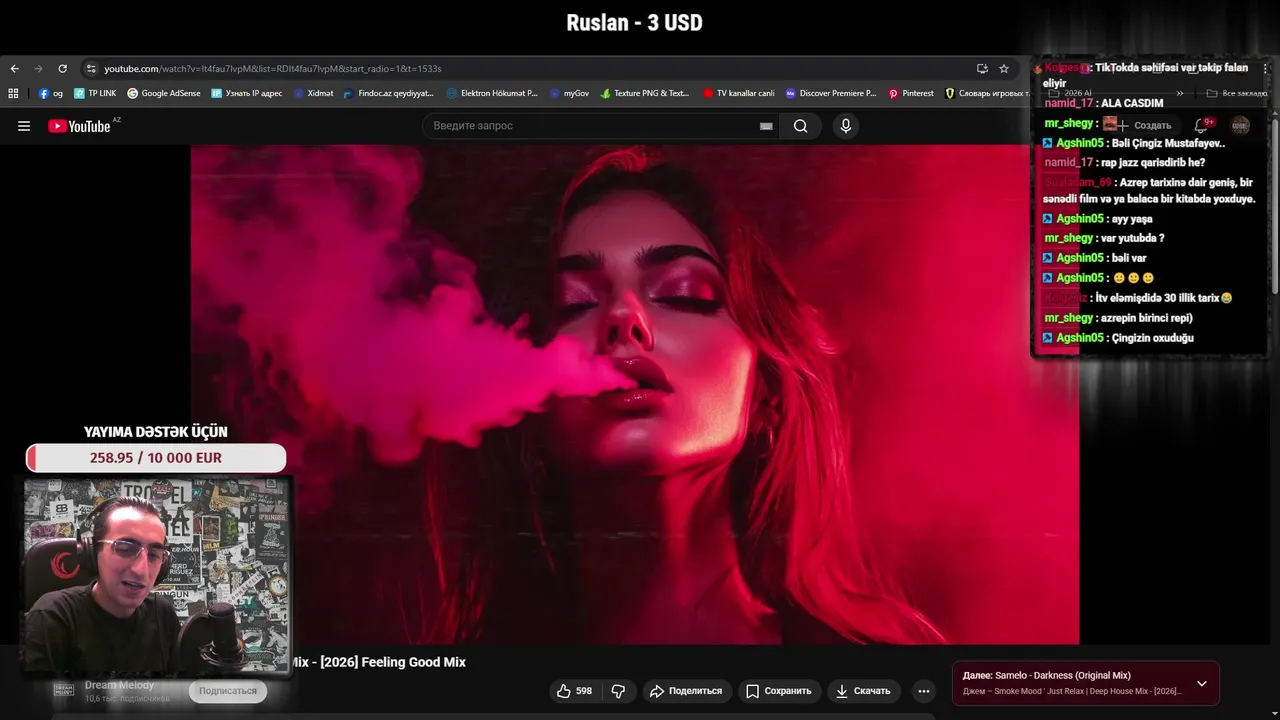Click the install app icon in address bar
Viewport: 1280px width, 720px height.
click(x=982, y=69)
